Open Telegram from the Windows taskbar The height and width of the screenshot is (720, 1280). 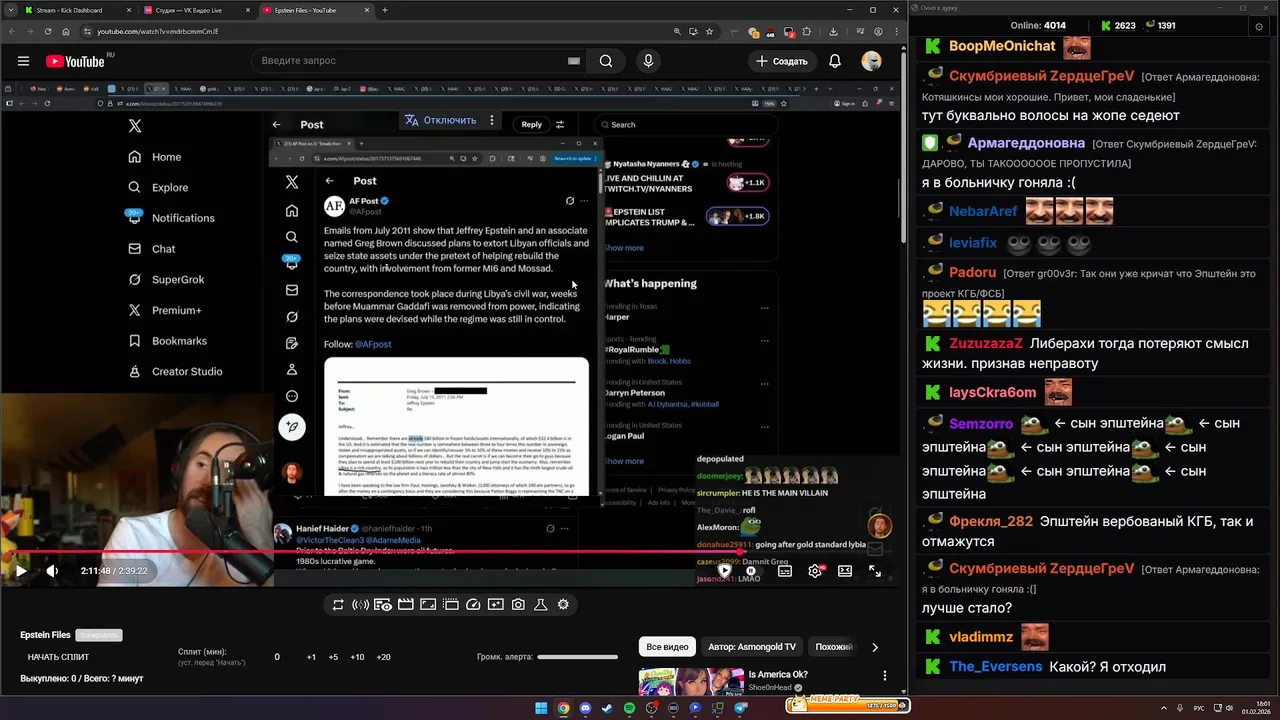[741, 708]
